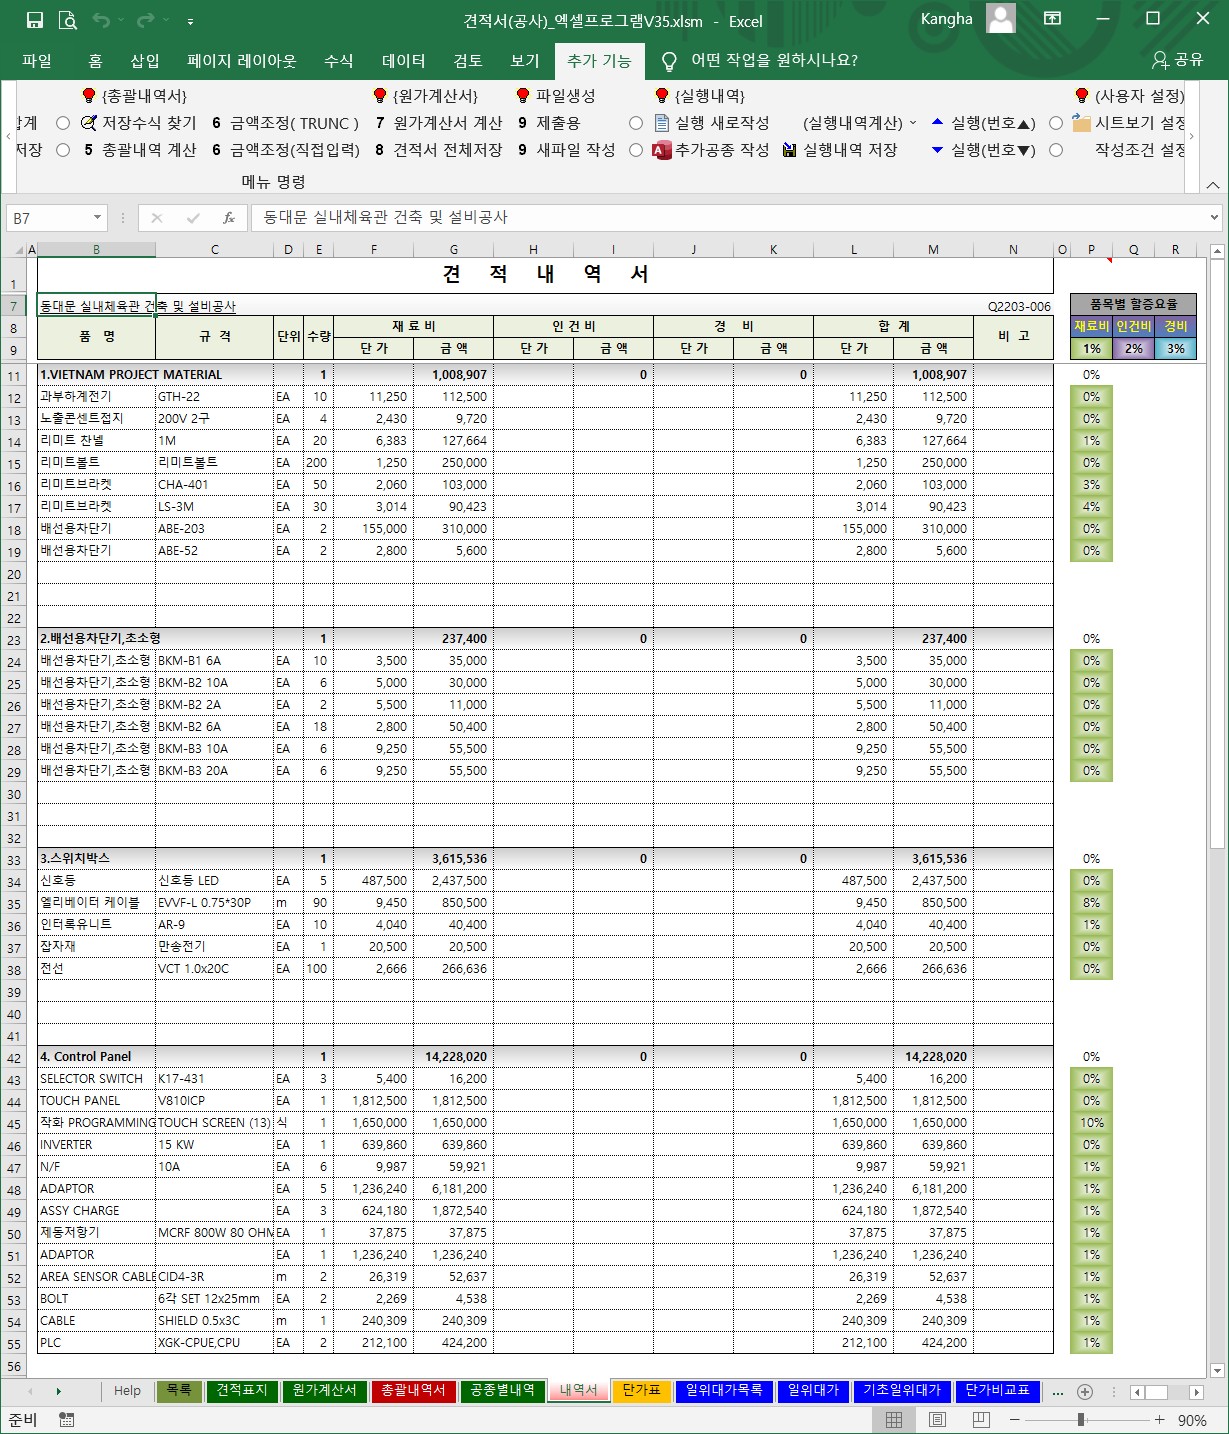Image resolution: width=1229 pixels, height=1434 pixels.
Task: Click the user account avatar picture
Action: point(1000,18)
